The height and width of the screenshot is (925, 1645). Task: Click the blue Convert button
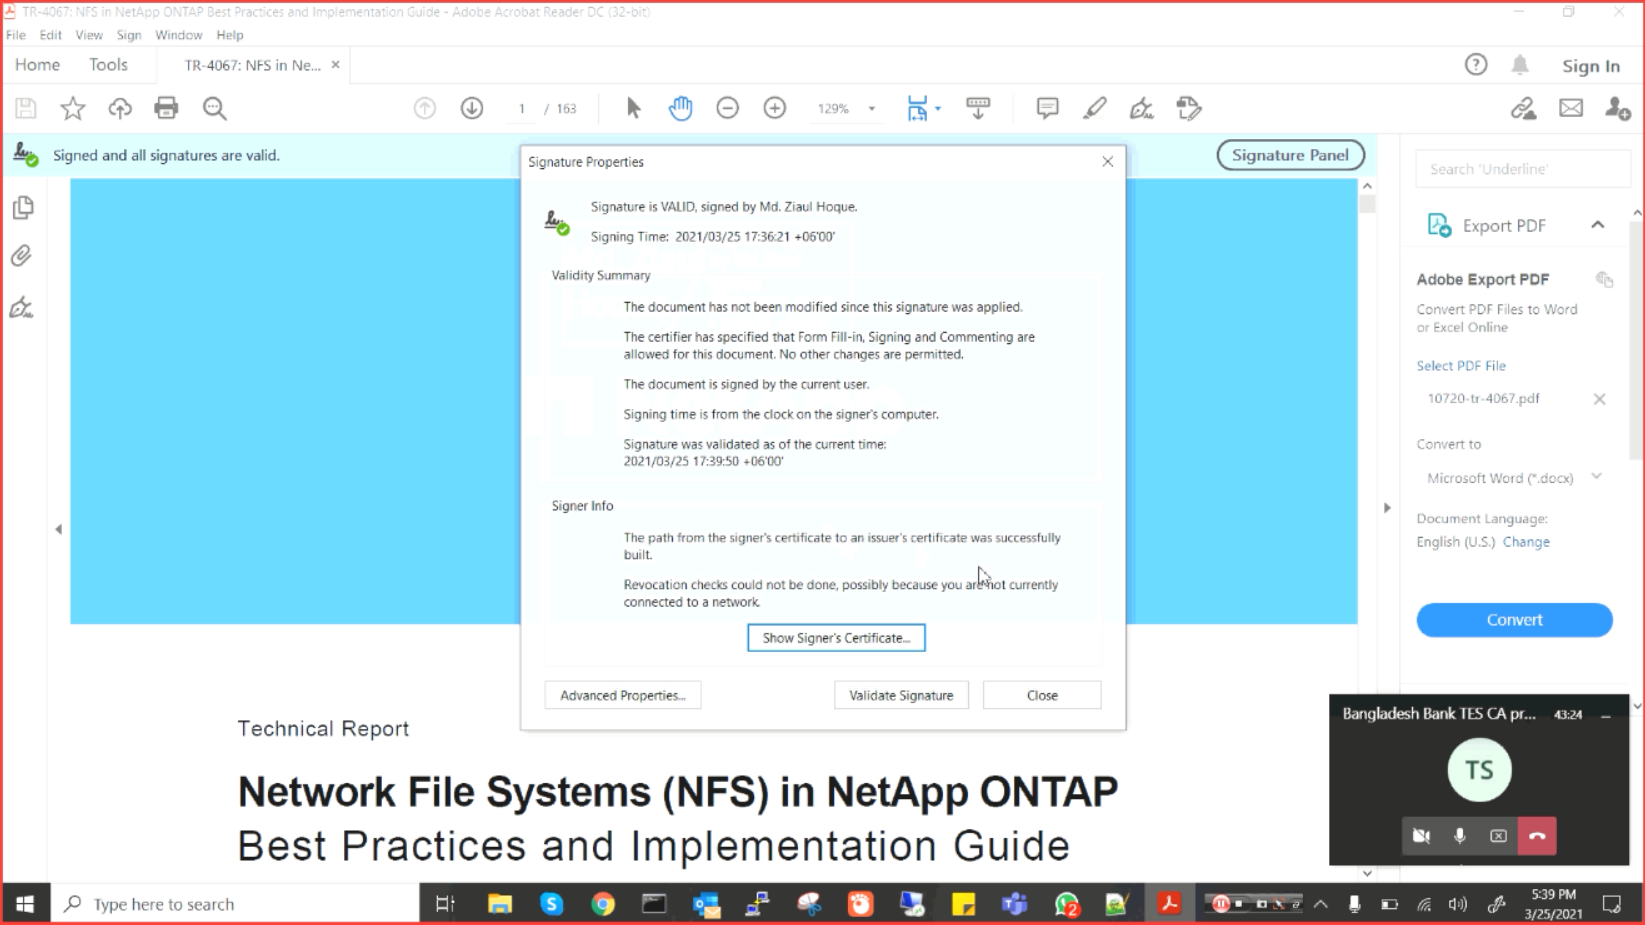(1514, 620)
